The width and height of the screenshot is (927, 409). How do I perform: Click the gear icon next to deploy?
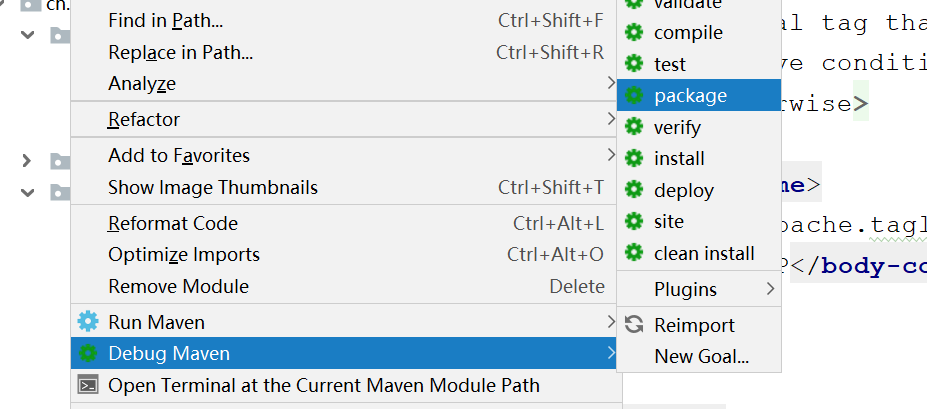pyautogui.click(x=634, y=190)
